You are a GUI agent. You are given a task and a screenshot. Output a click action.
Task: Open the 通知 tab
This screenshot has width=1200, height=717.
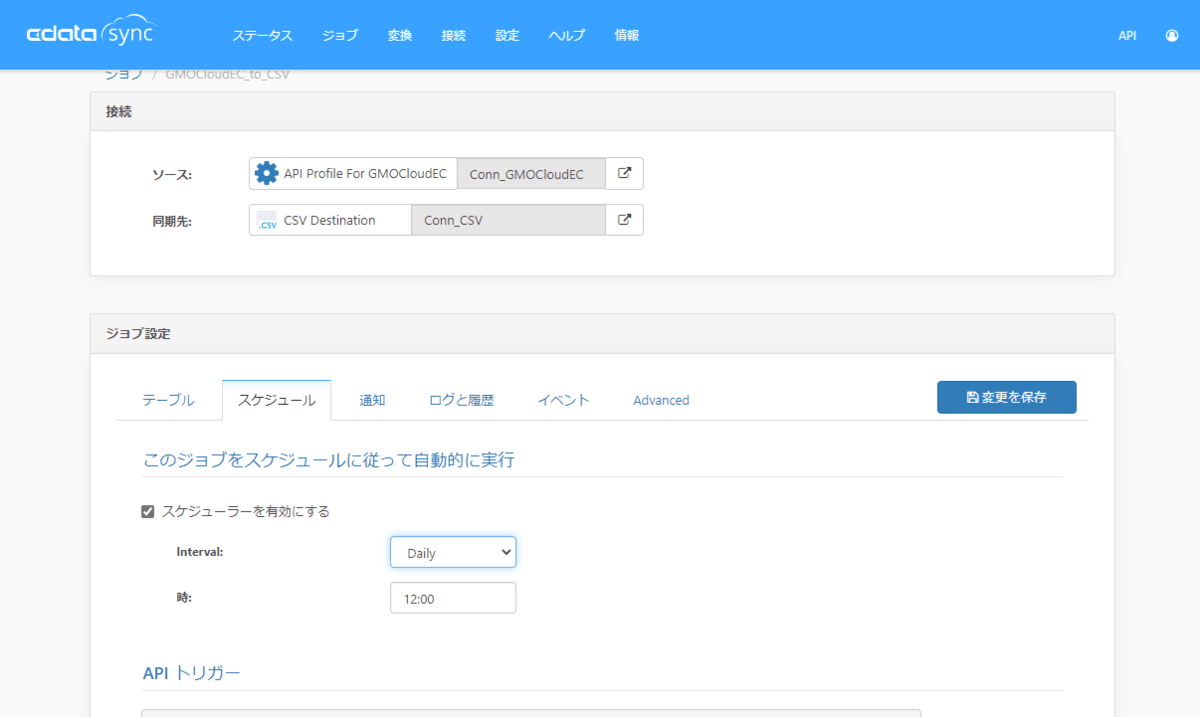point(372,400)
